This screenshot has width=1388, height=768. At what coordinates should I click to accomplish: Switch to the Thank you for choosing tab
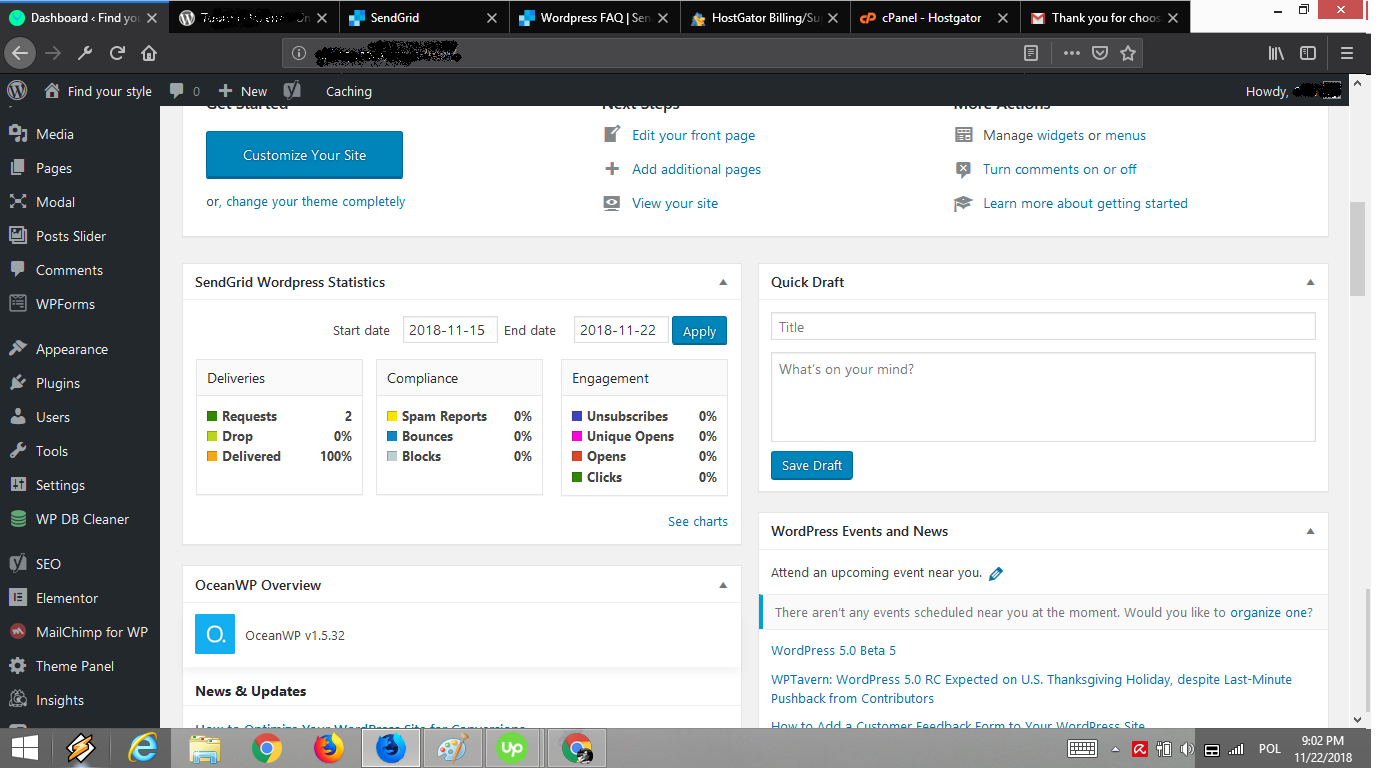coord(1106,18)
